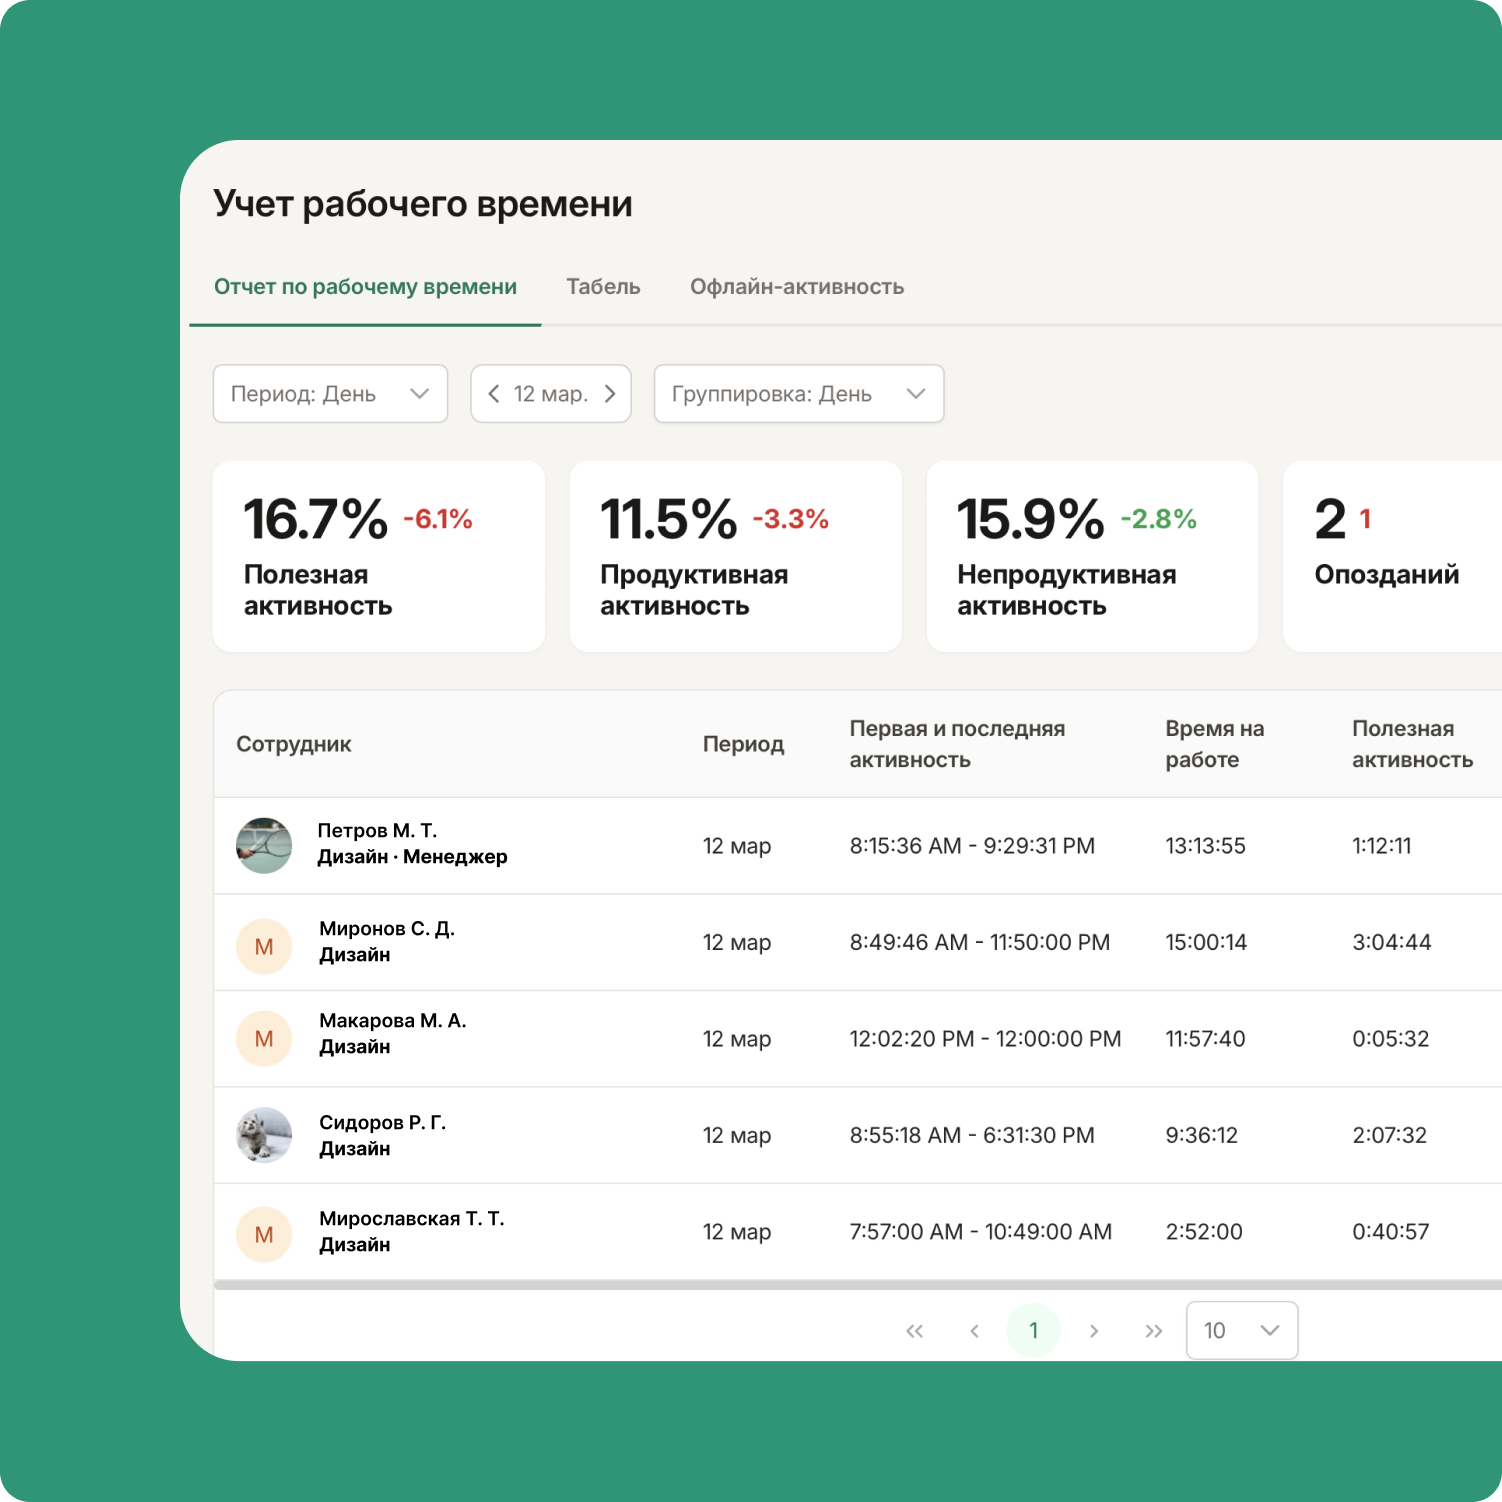This screenshot has height=1502, width=1502.
Task: Sort by Сотрудник column header
Action: point(294,744)
